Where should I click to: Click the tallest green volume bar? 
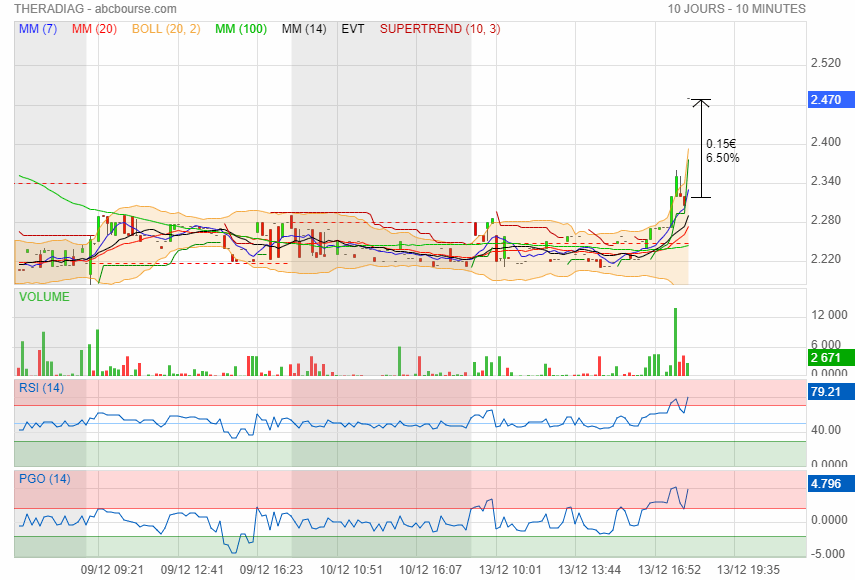[676, 340]
